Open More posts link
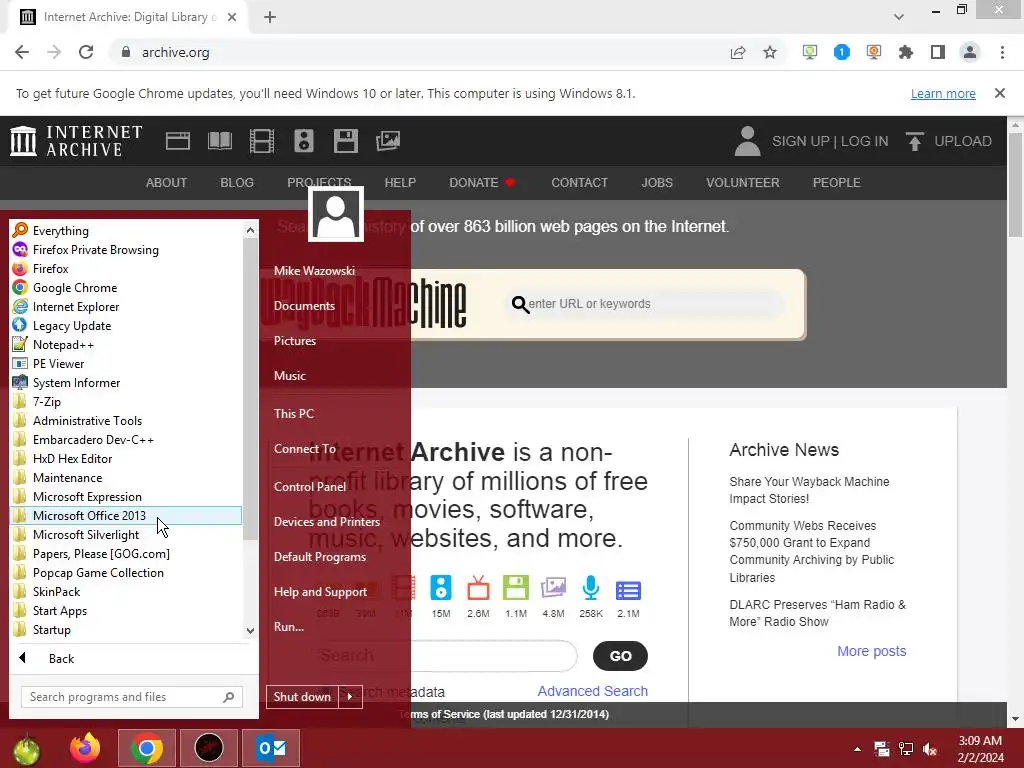 tap(872, 651)
